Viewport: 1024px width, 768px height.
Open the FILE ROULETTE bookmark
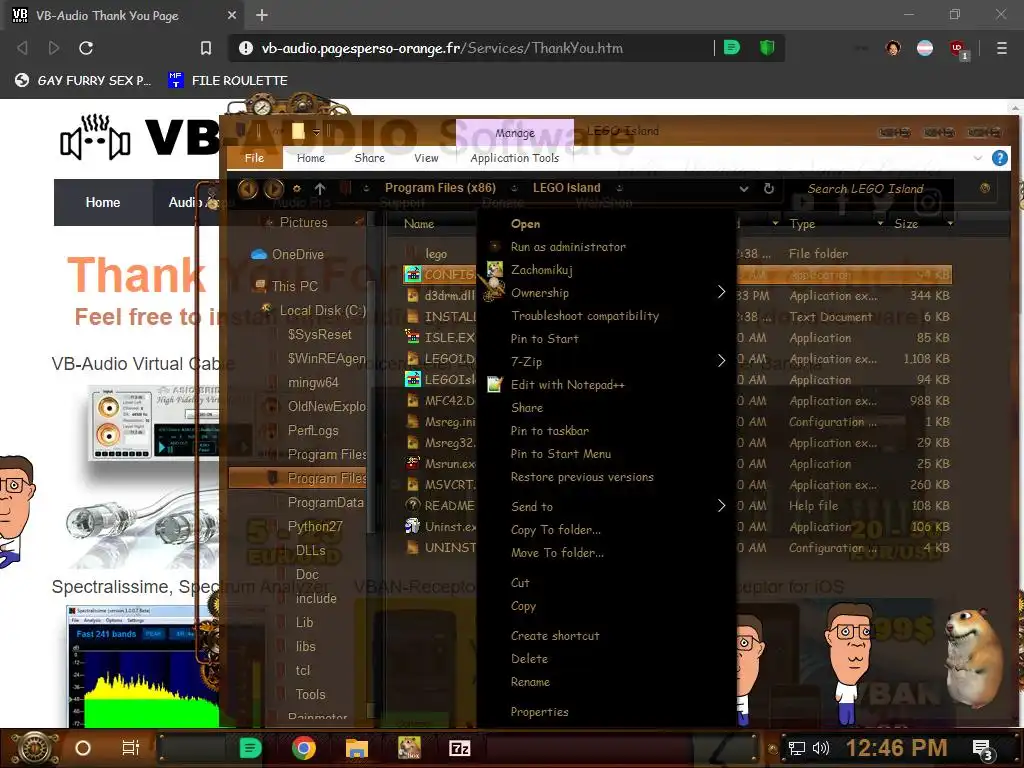228,80
